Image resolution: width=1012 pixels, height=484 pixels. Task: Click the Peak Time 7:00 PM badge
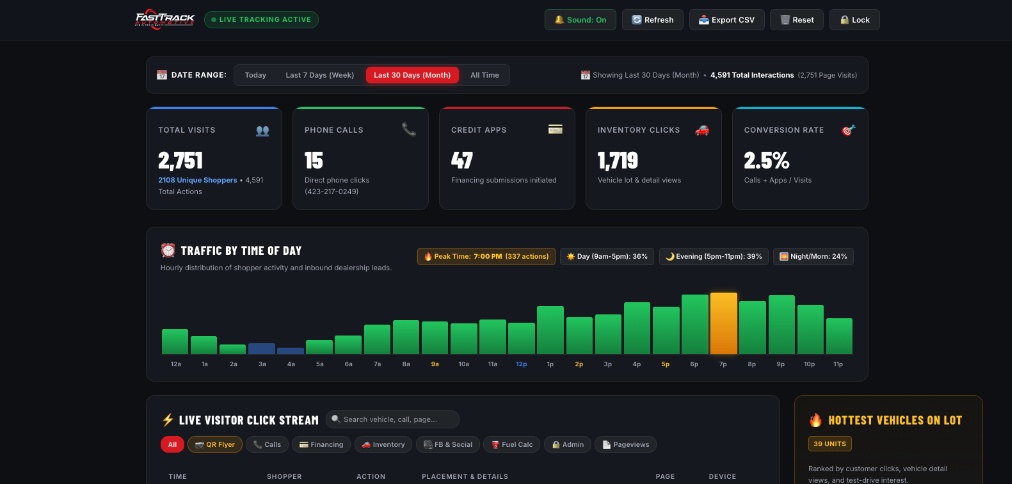(486, 256)
